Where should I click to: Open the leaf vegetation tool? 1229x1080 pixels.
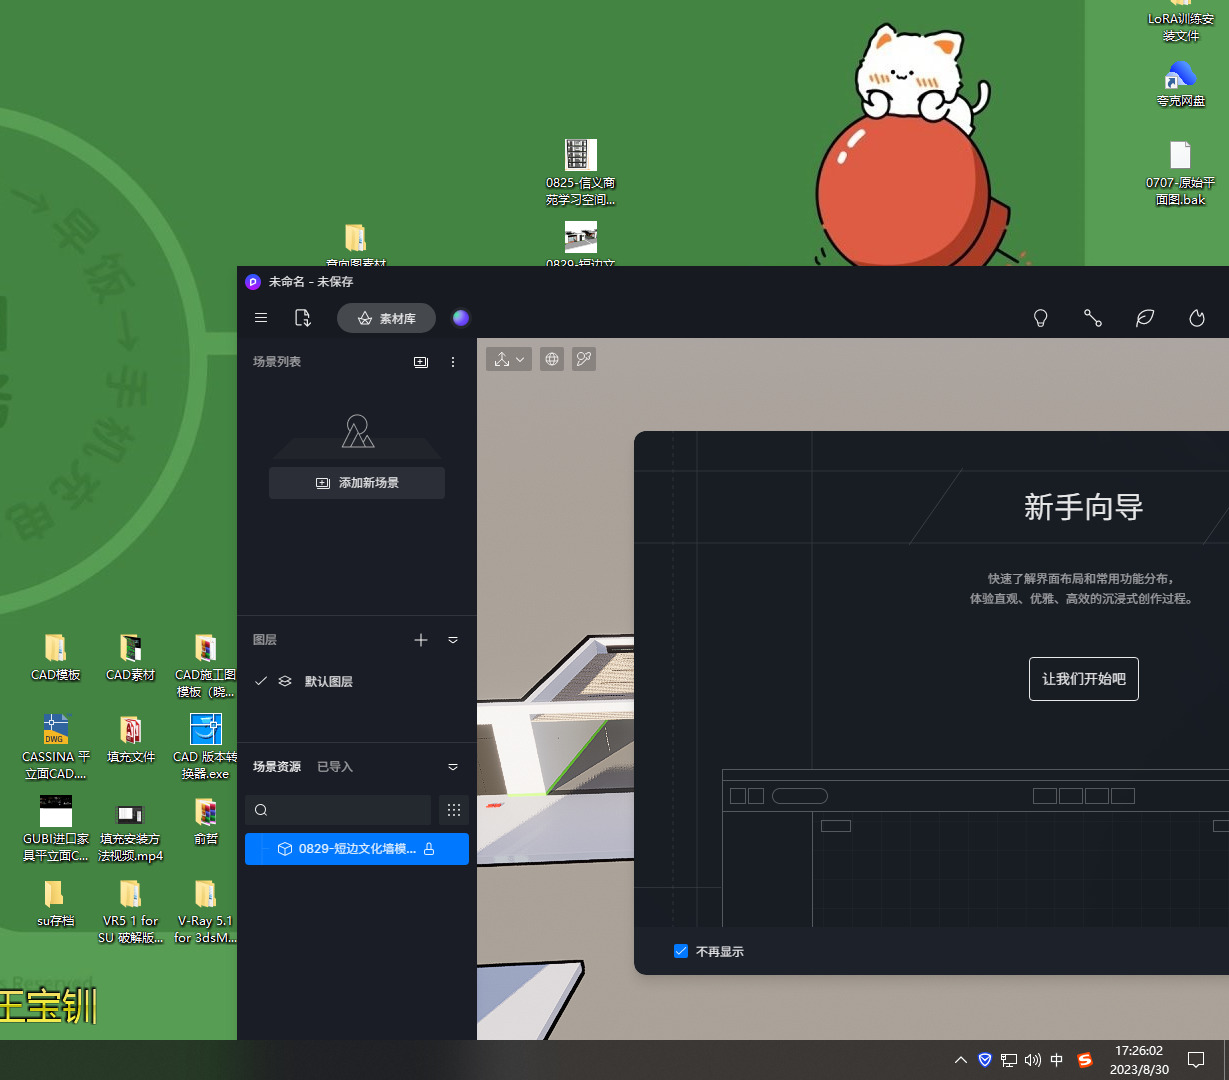(1145, 318)
